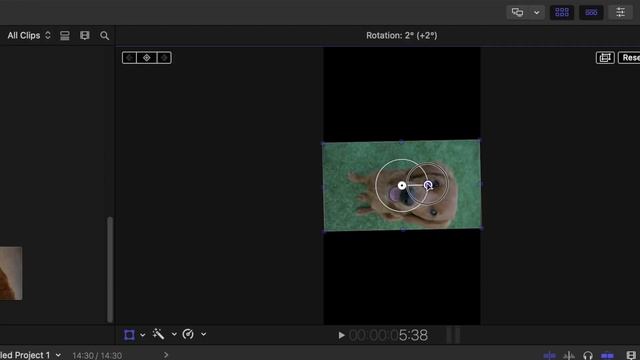
Task: Open the retime options chevron
Action: 203,335
